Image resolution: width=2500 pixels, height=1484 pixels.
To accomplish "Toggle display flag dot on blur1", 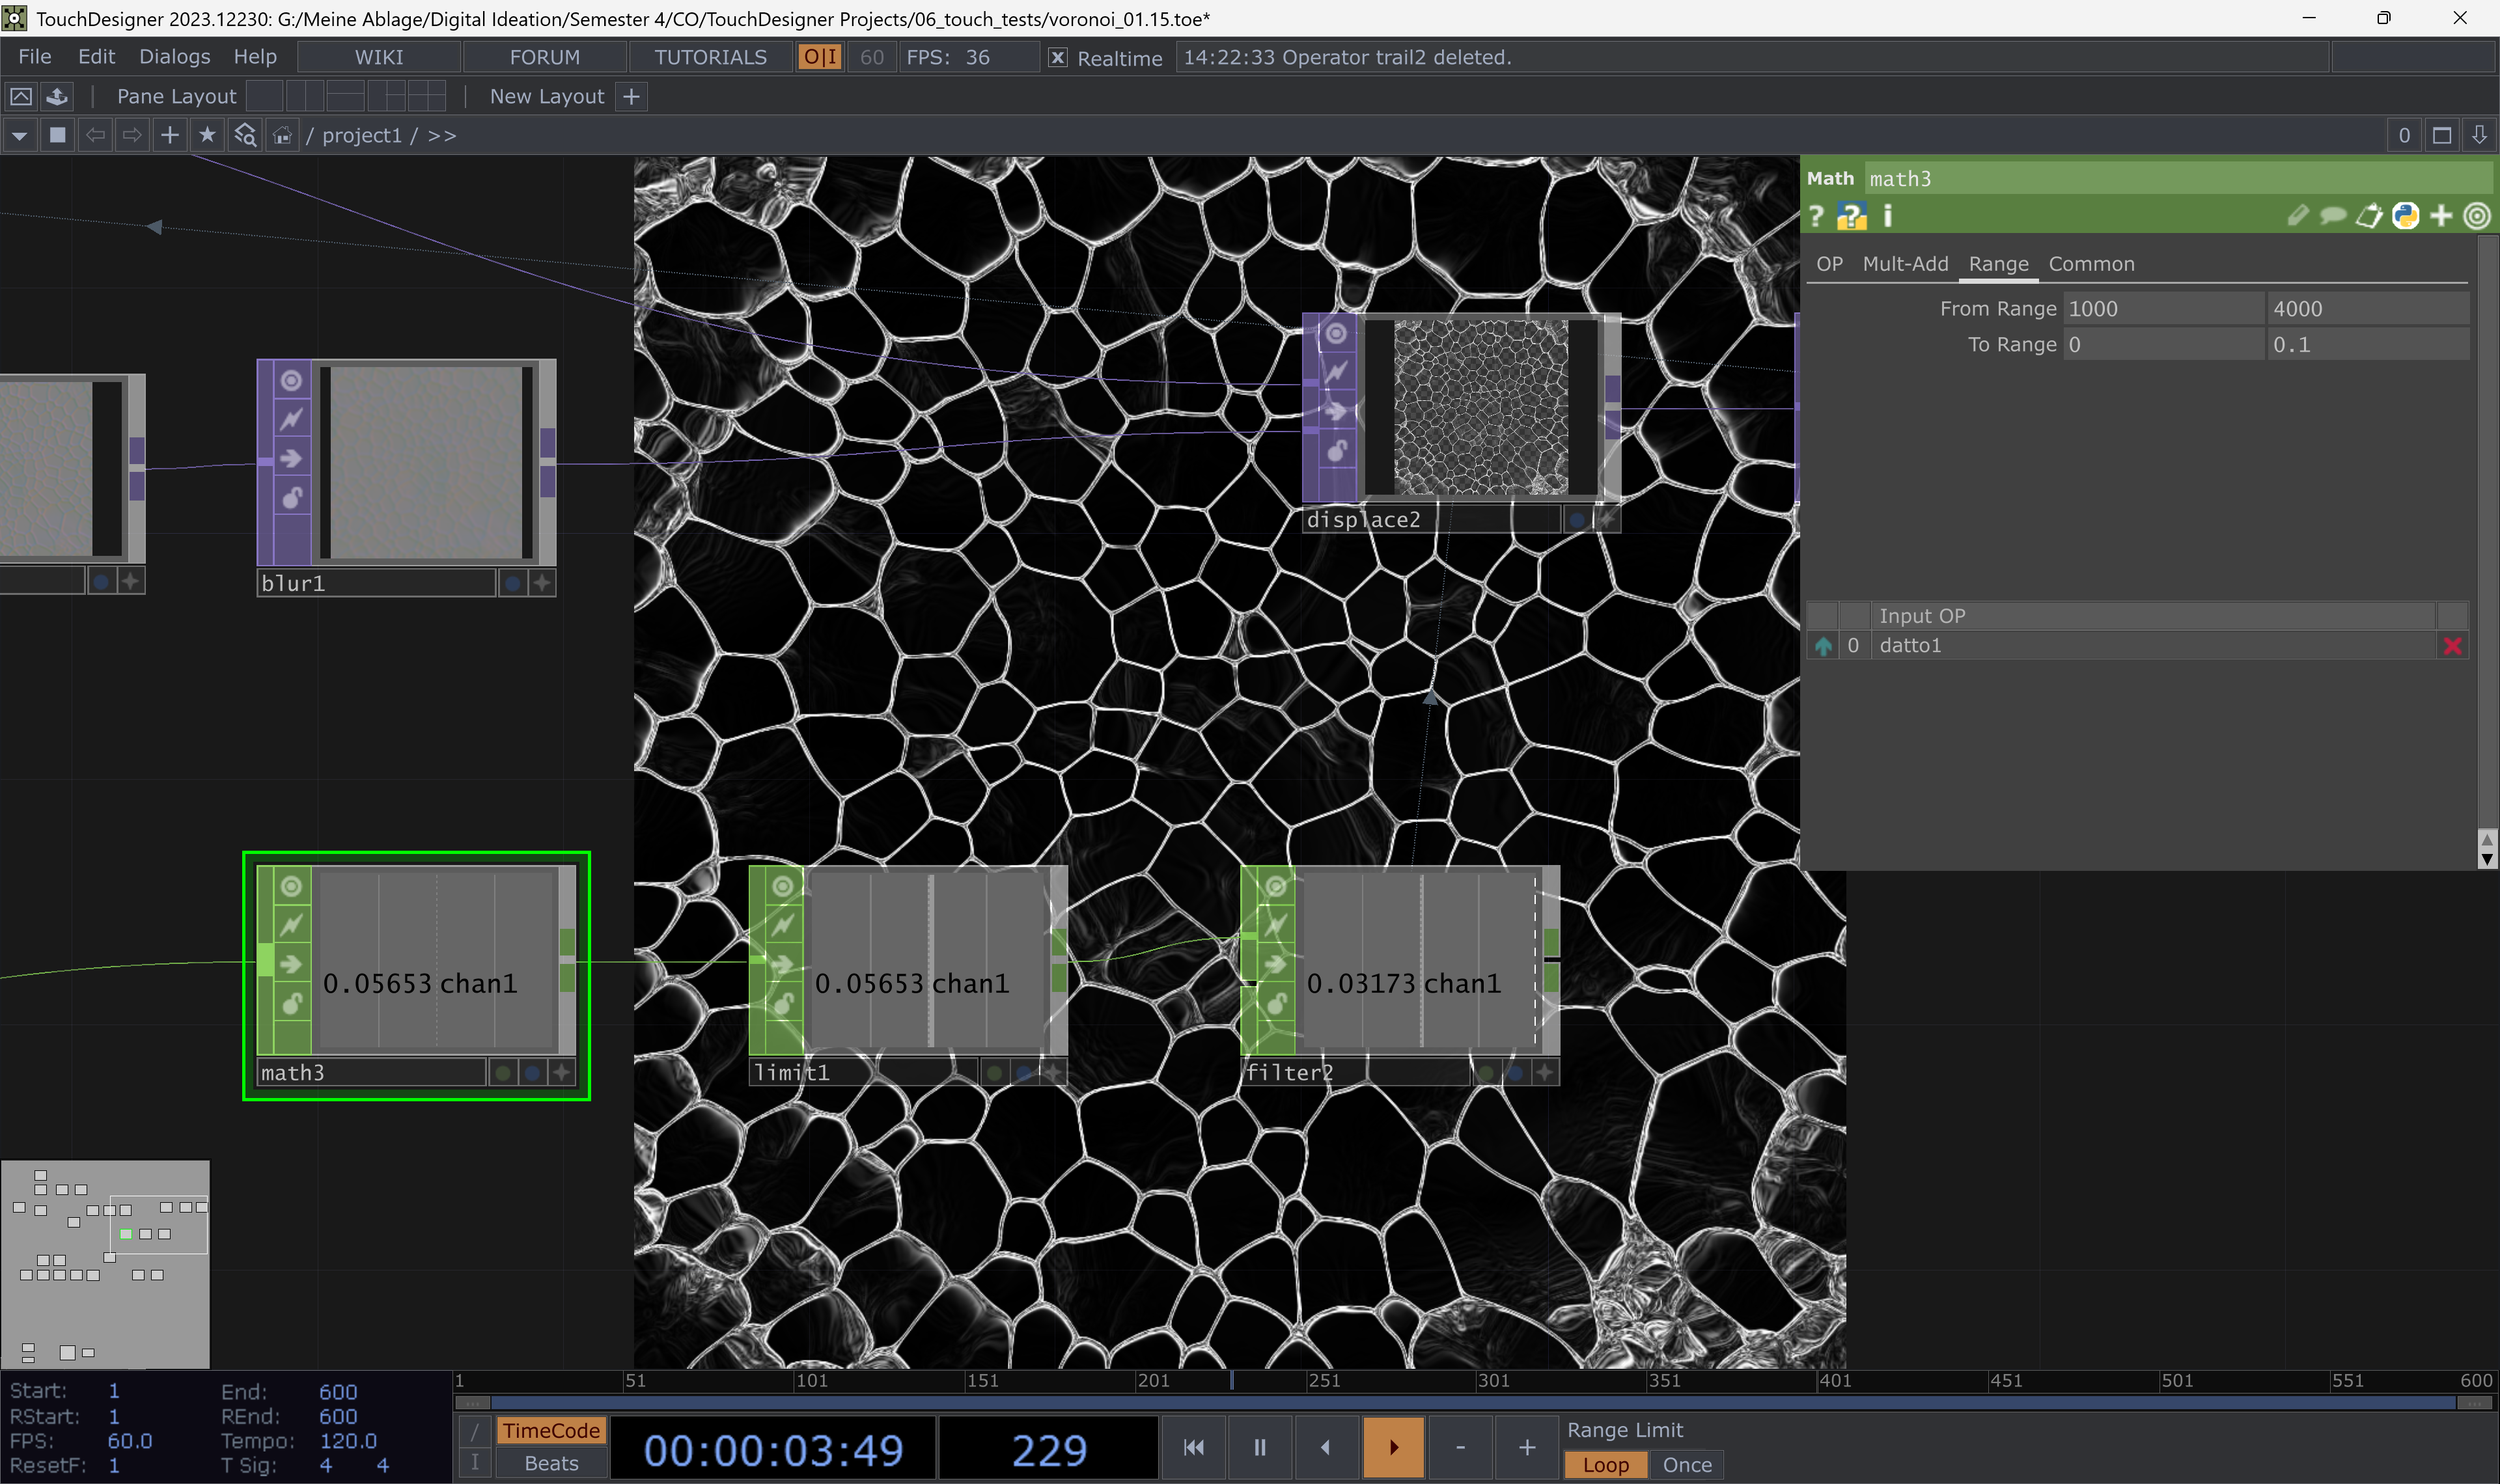I will click(x=512, y=582).
